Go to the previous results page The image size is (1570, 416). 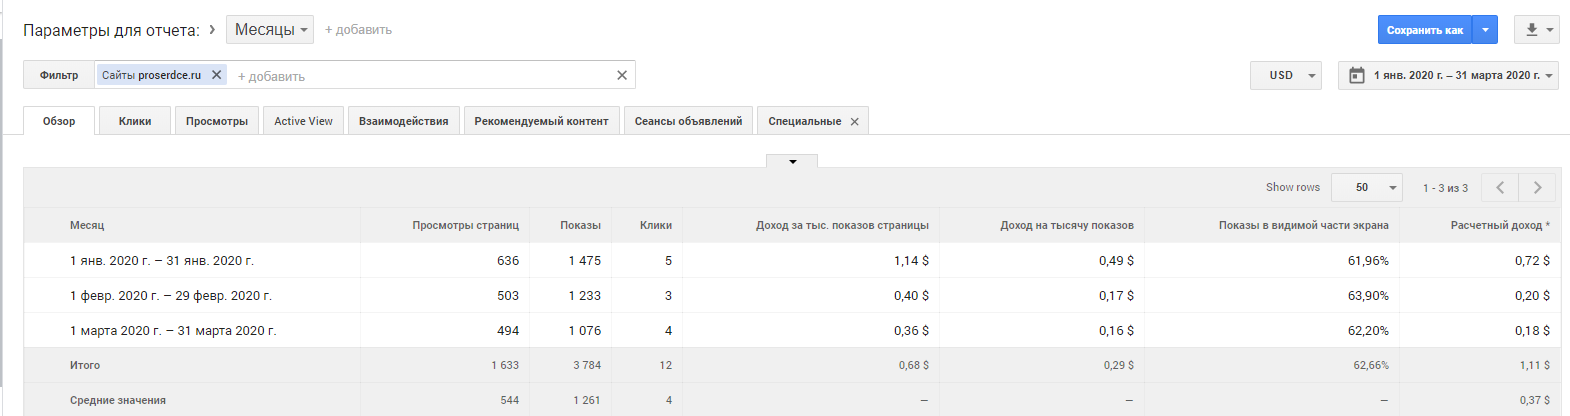point(1500,187)
